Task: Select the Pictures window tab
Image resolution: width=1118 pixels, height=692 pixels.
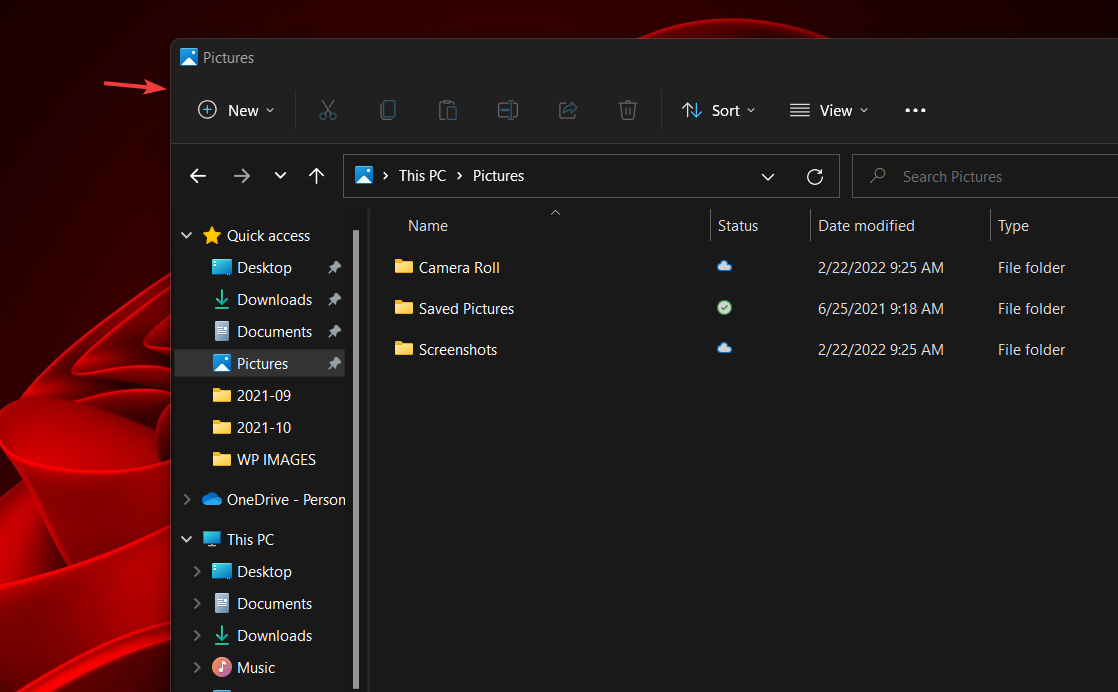Action: coord(216,57)
